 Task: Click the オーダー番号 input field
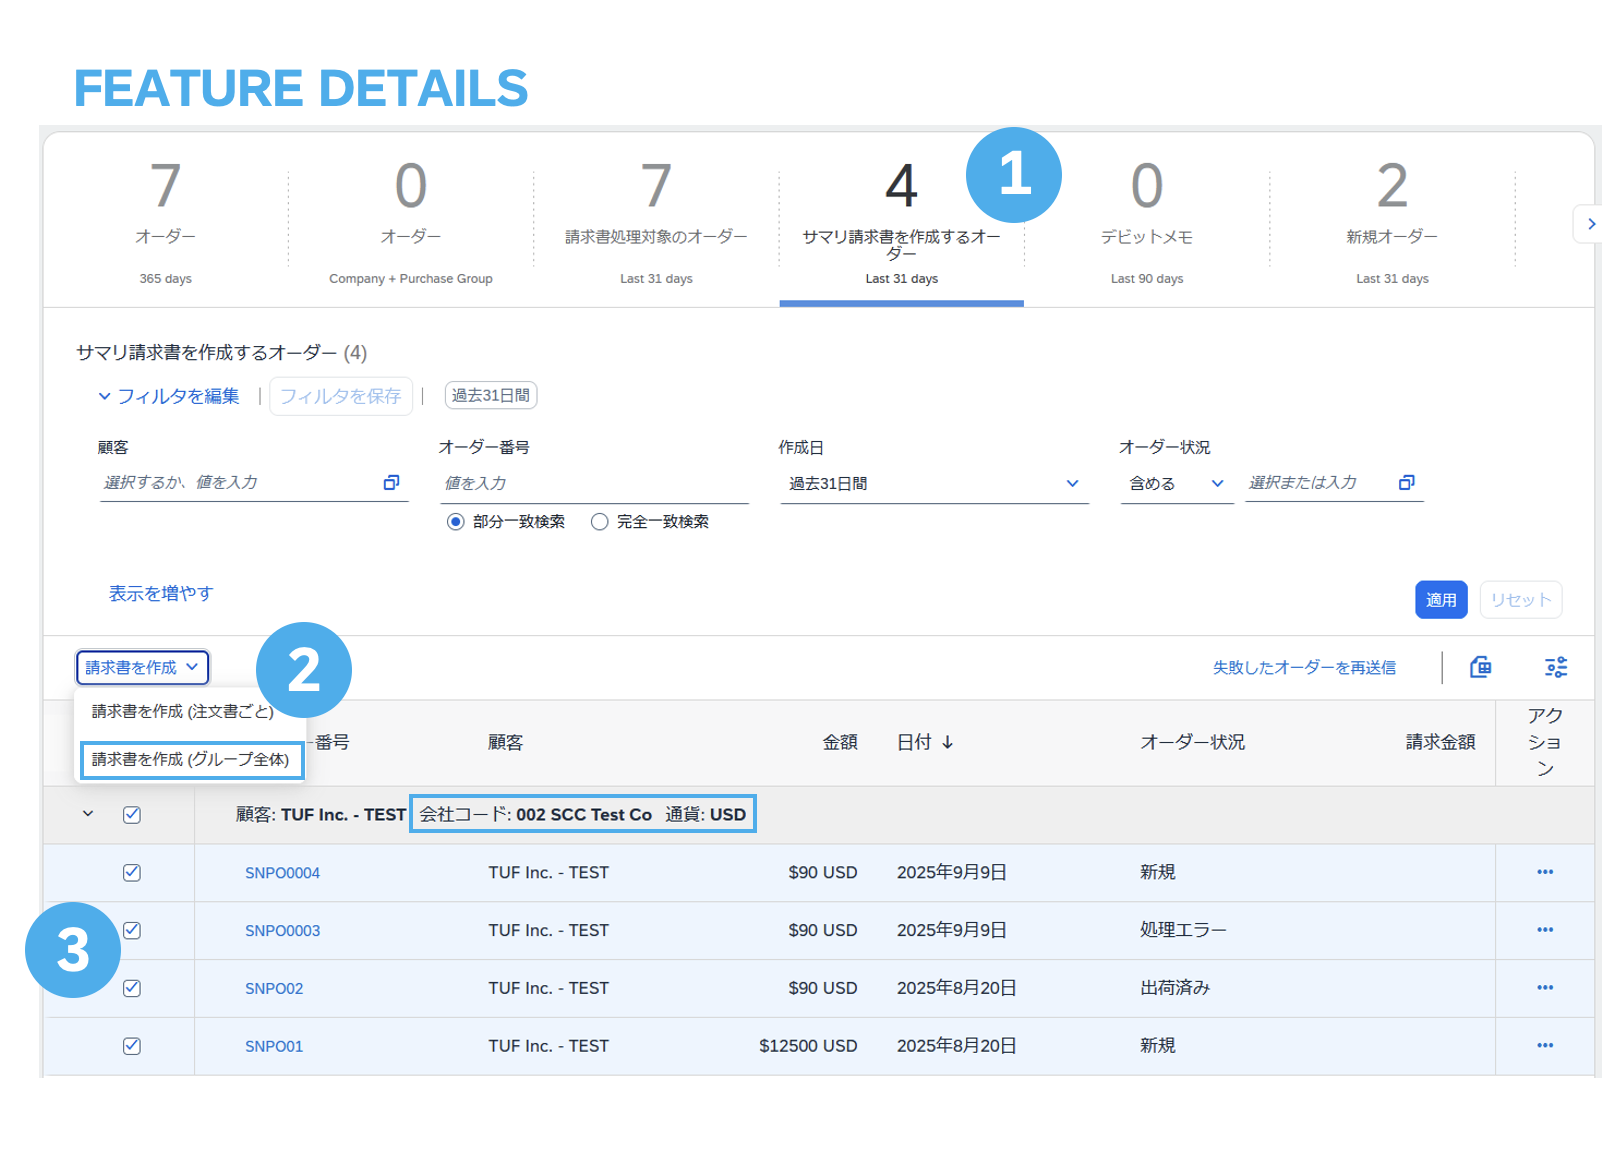click(x=593, y=484)
